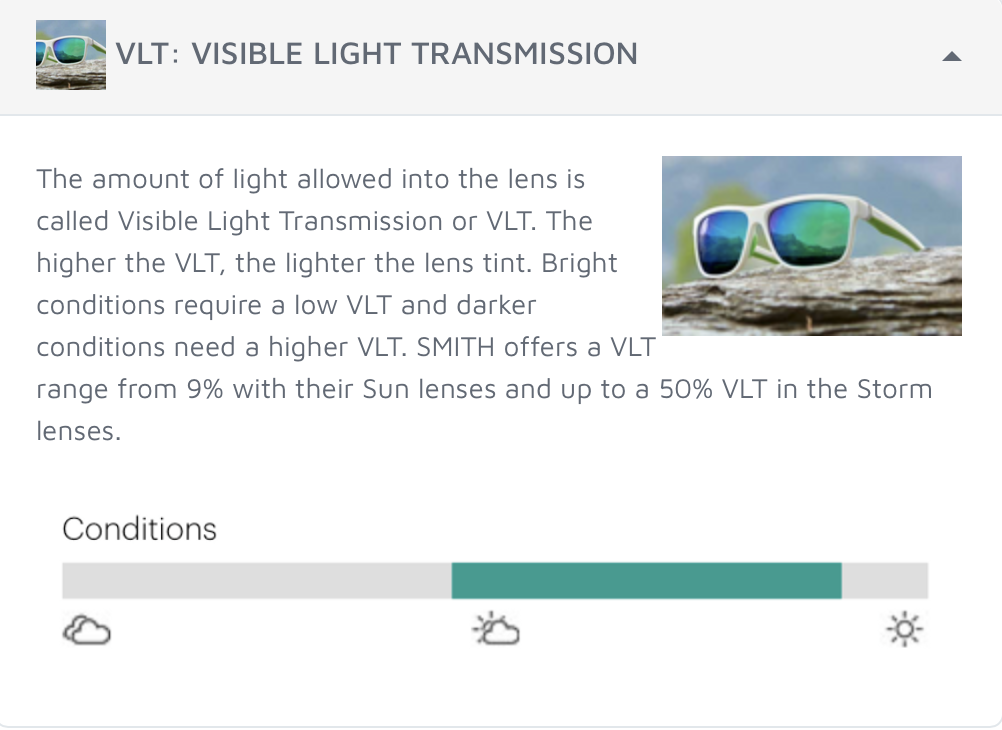Click the Conditions label
Image resolution: width=1002 pixels, height=730 pixels.
(x=139, y=529)
